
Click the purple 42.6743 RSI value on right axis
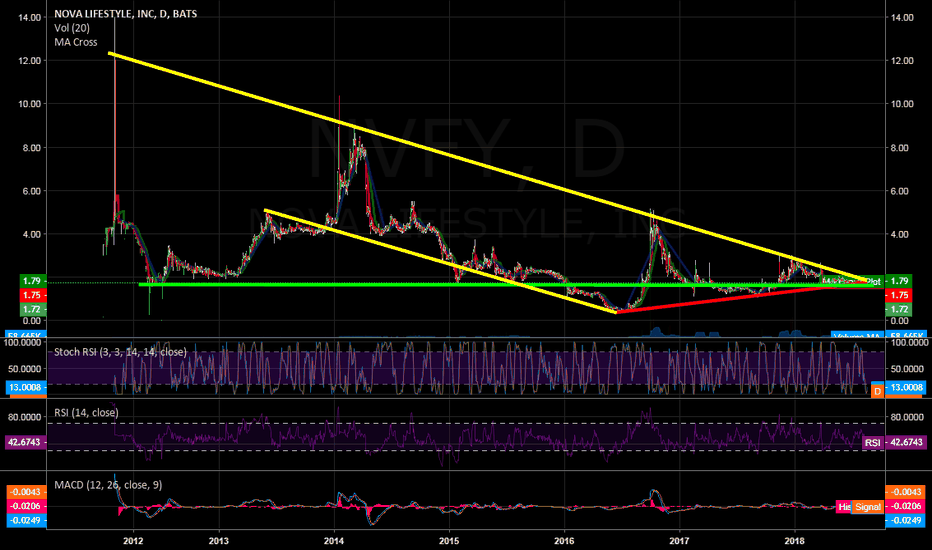click(905, 442)
